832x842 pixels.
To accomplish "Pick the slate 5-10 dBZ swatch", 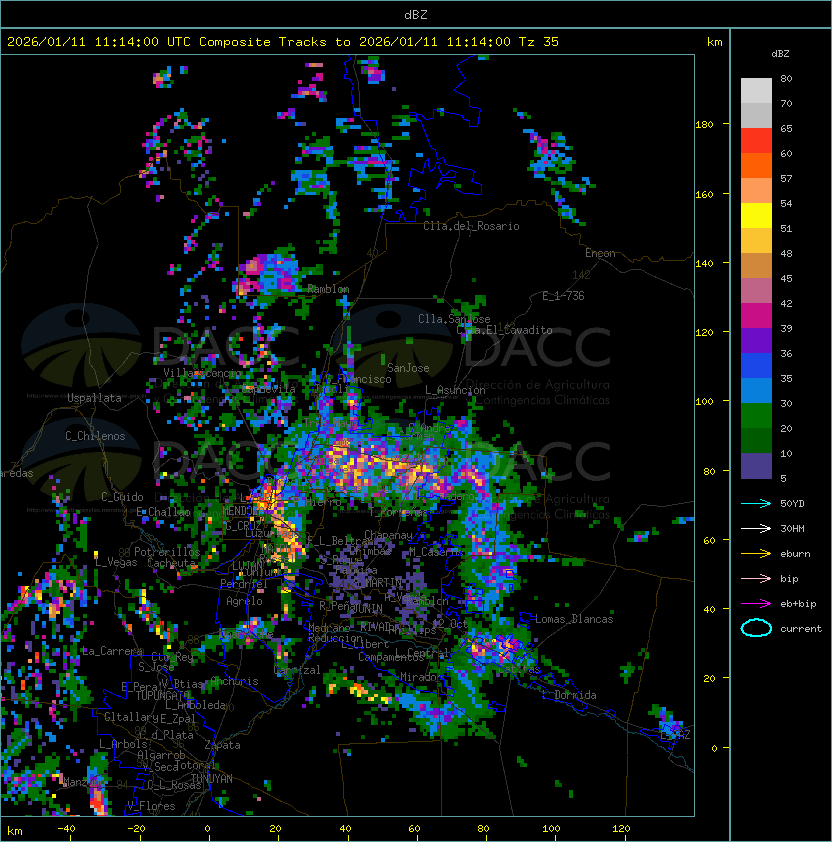I will [x=756, y=466].
